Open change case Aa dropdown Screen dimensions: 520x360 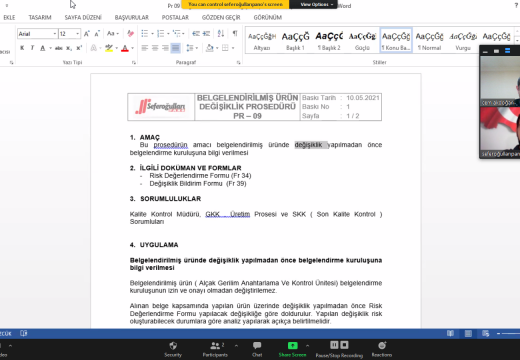point(113,33)
